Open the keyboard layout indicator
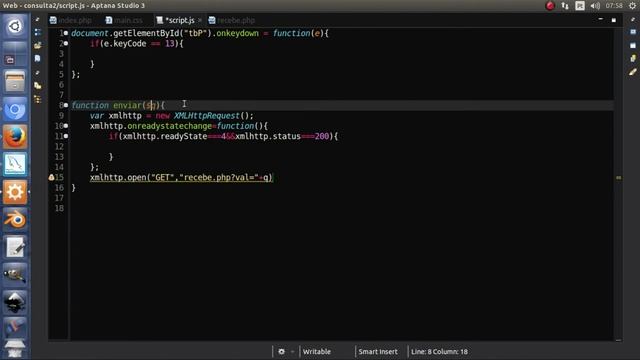This screenshot has width=640, height=360. (580, 6)
